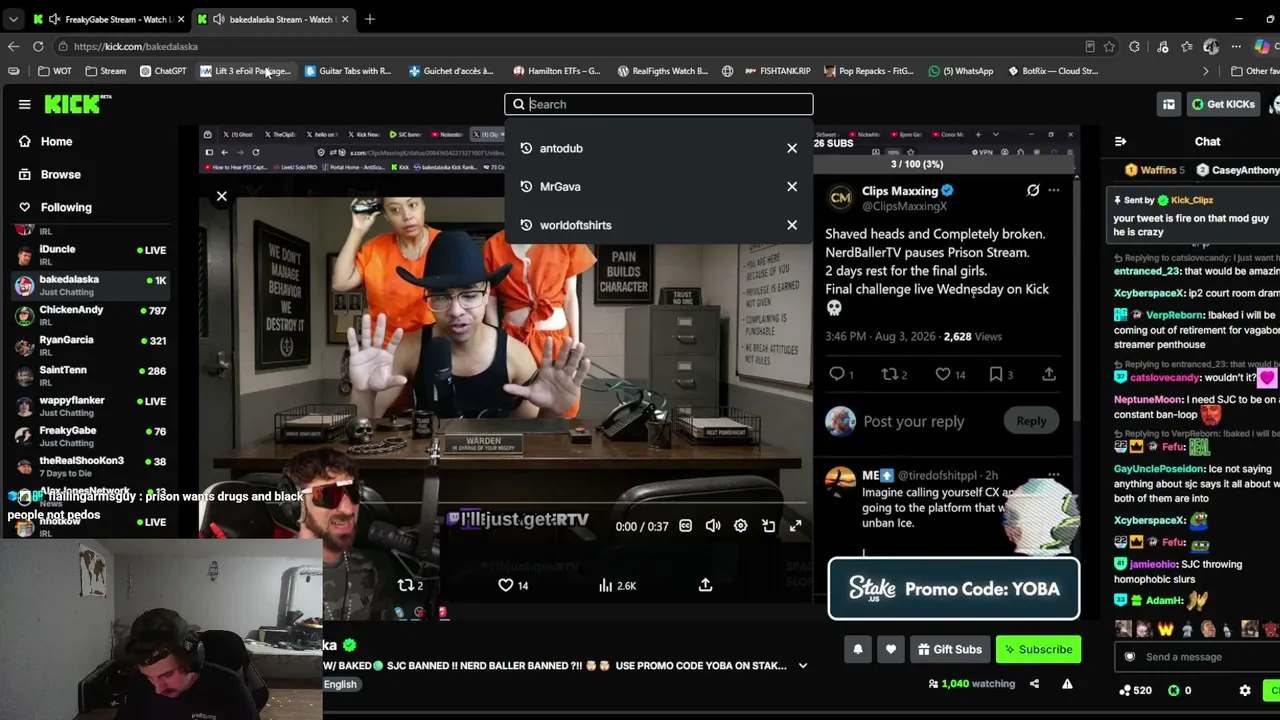Expand the bookmarks overflow chevron
Viewport: 1280px width, 720px height.
click(1205, 71)
